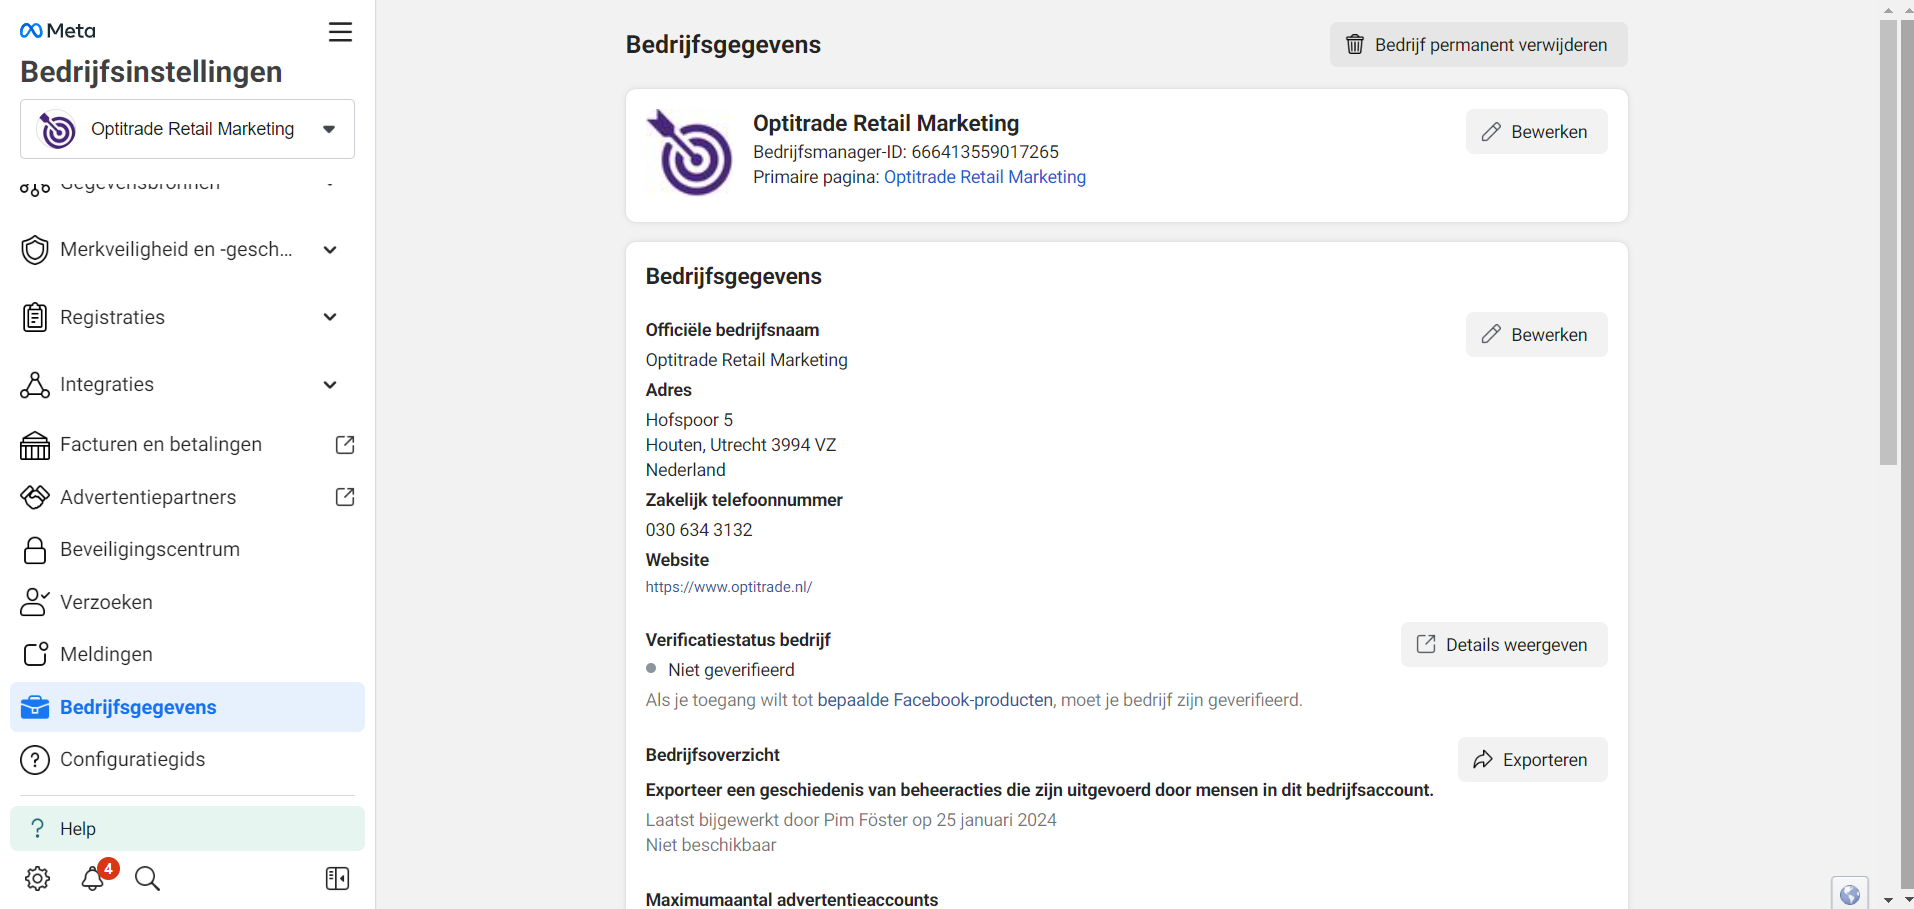The width and height of the screenshot is (1914, 909).
Task: Open settings gear icon at bottom
Action: [37, 879]
